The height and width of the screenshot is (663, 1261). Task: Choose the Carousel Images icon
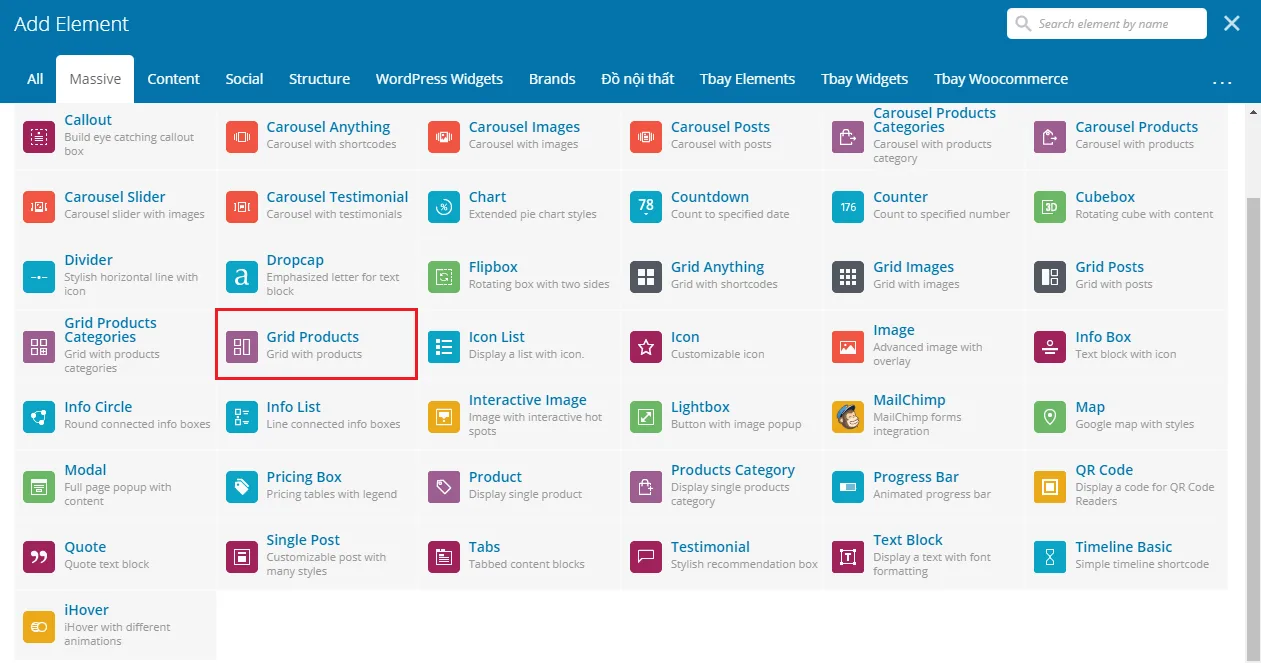443,136
